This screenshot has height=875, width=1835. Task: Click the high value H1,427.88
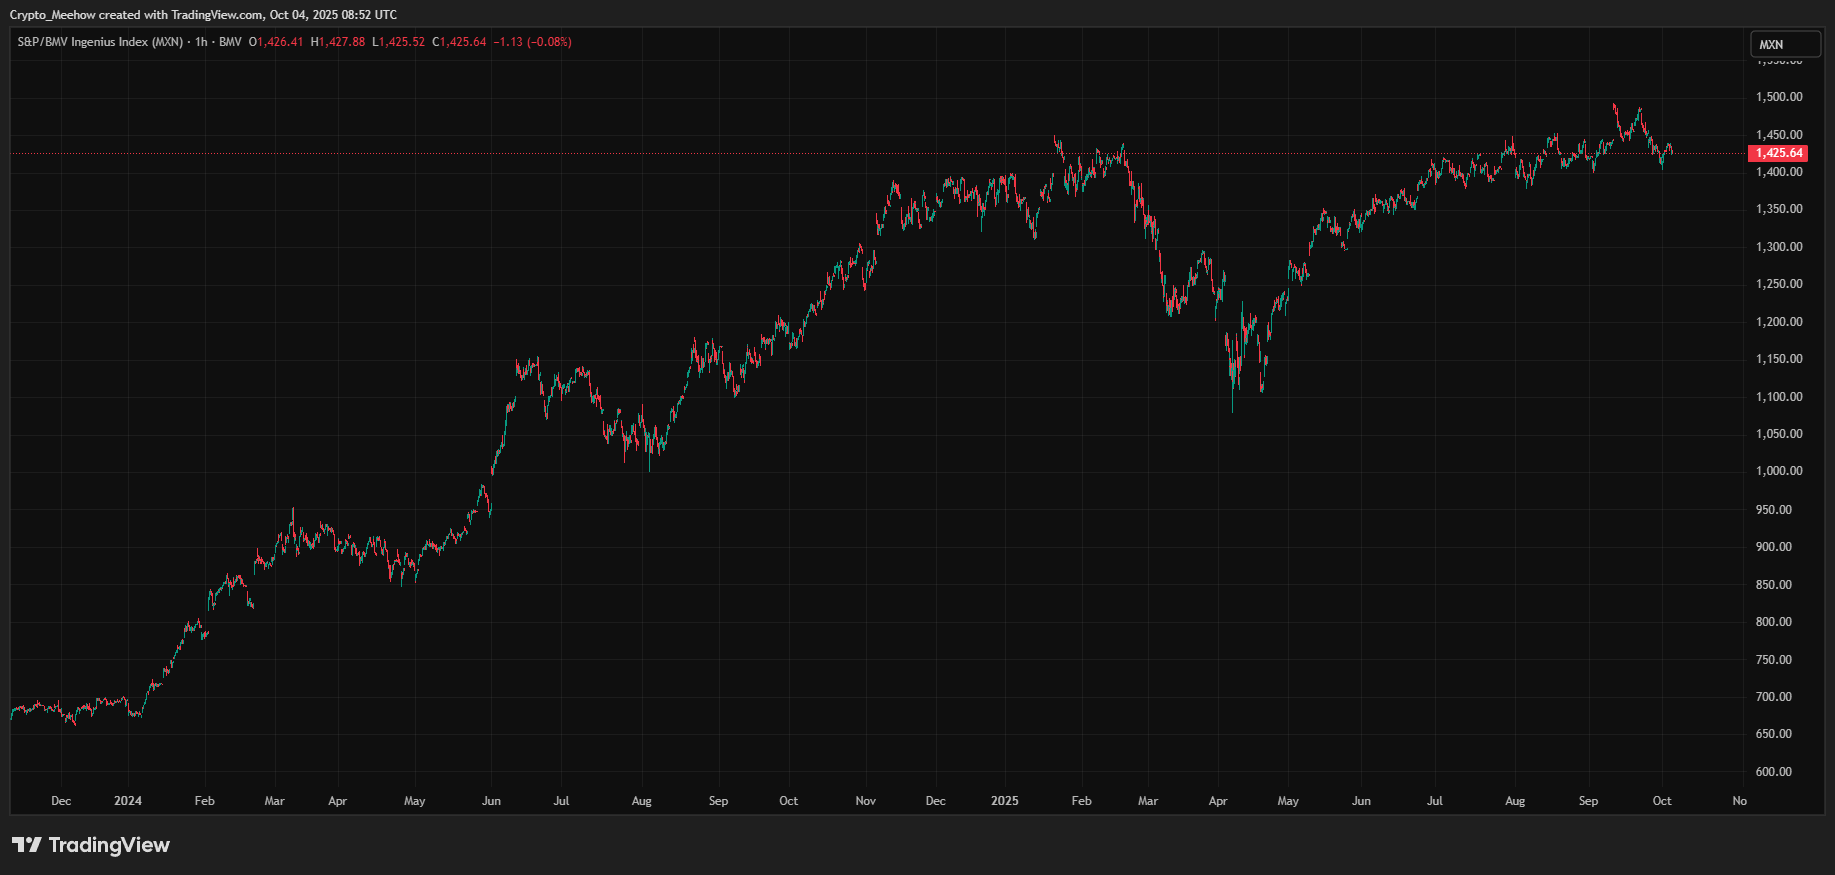pos(338,42)
